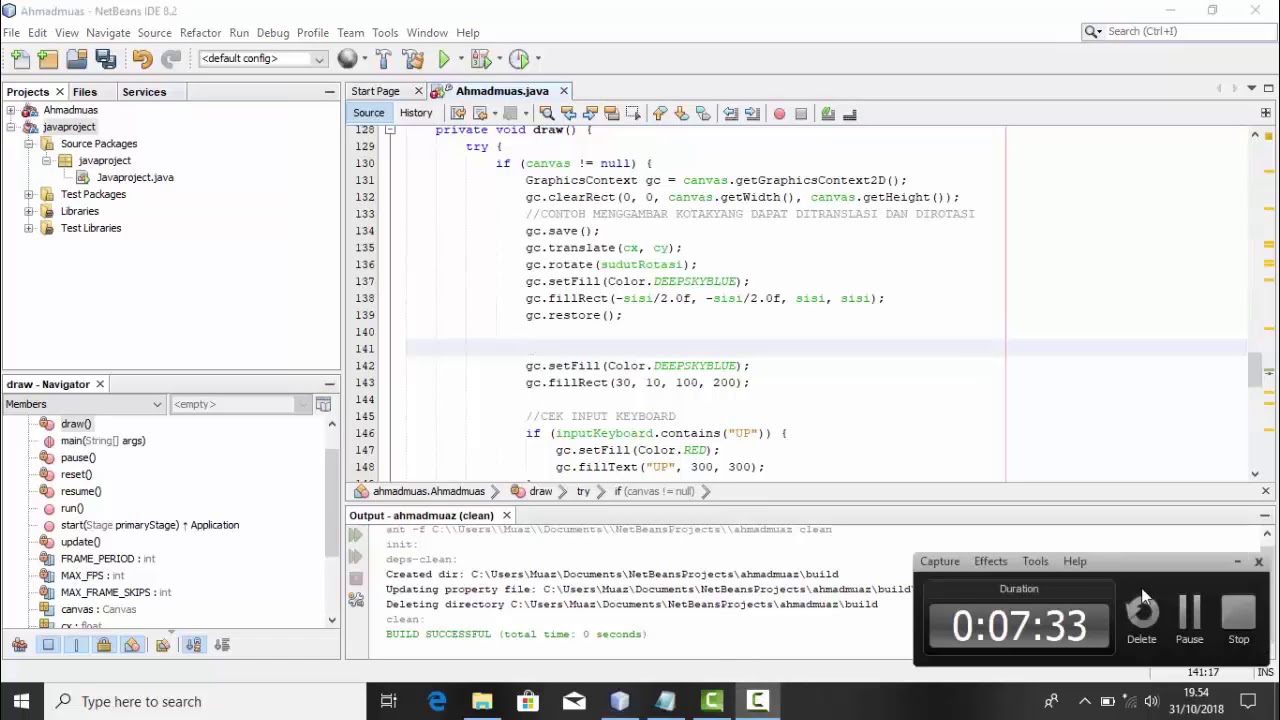Click the Uncomment lines editor icon
Image resolution: width=1280 pixels, height=720 pixels.
click(x=850, y=113)
